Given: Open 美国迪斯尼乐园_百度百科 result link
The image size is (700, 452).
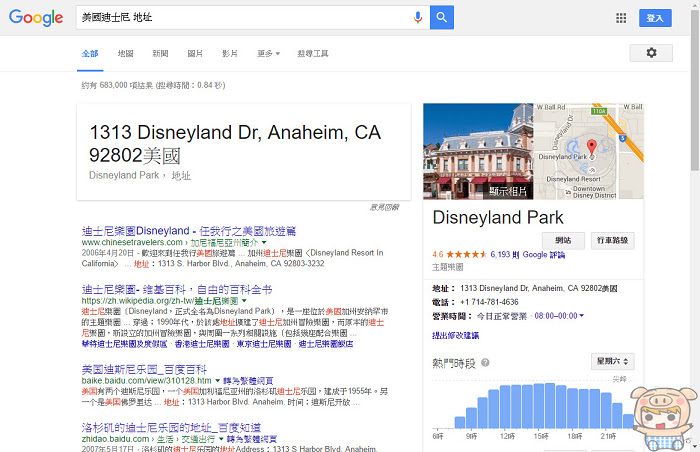Looking at the screenshot, I should coord(144,369).
